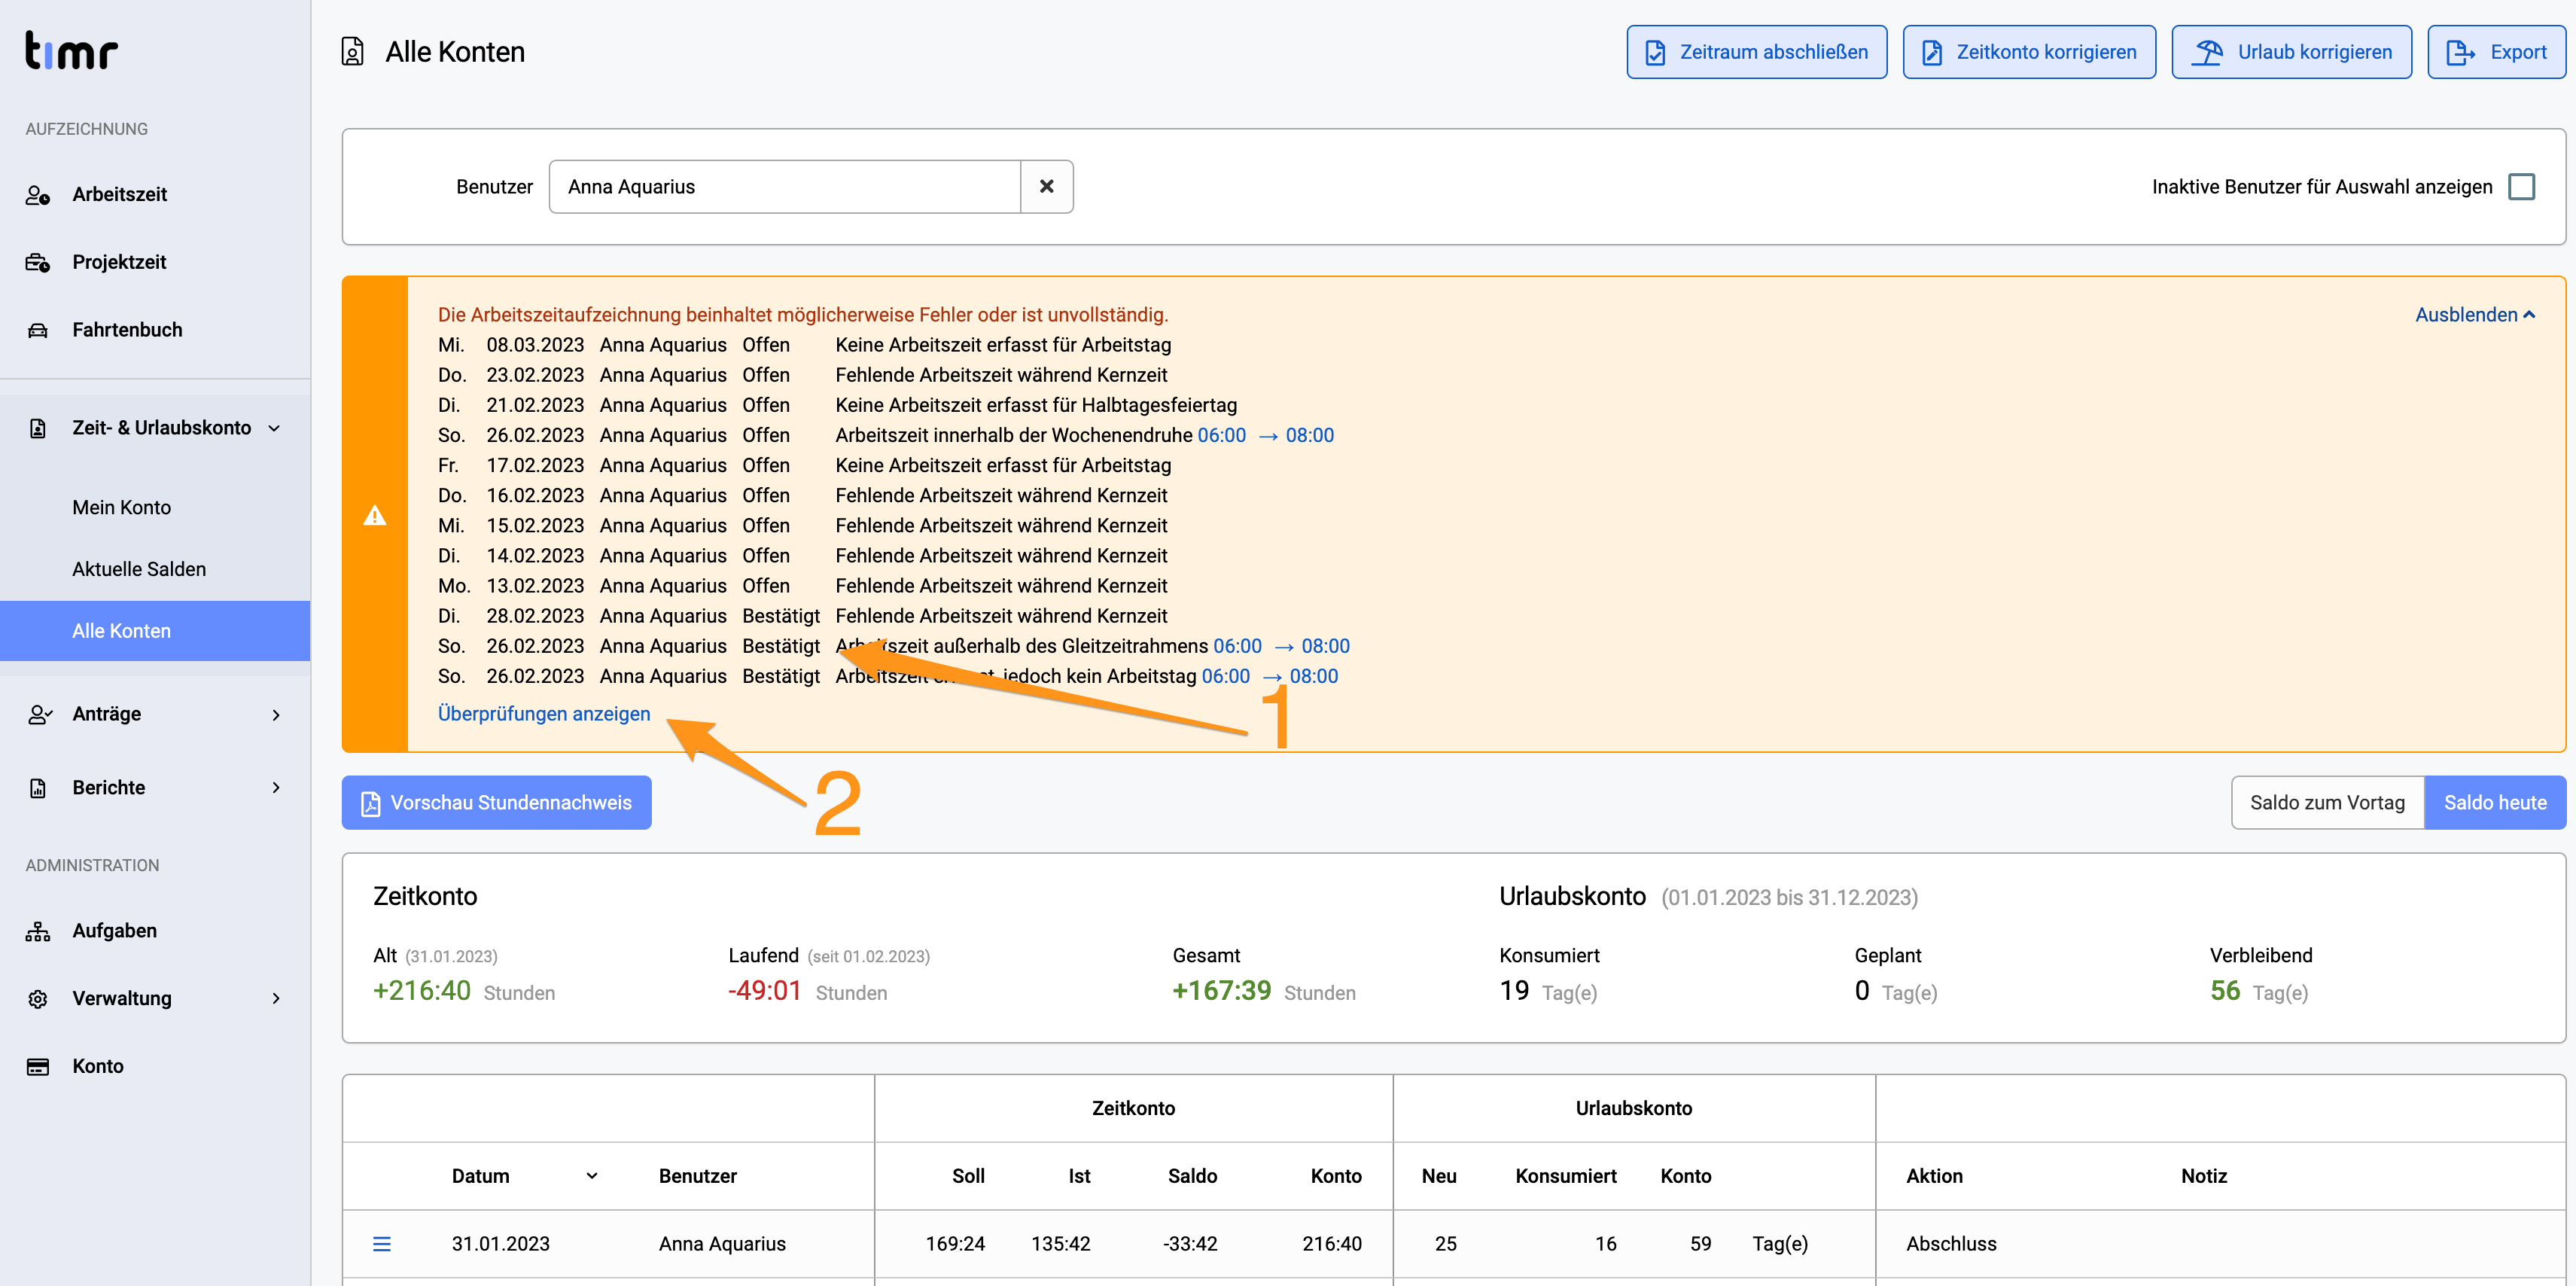Open row menu icon for 31.01.2023
2576x1286 pixels.
point(382,1244)
